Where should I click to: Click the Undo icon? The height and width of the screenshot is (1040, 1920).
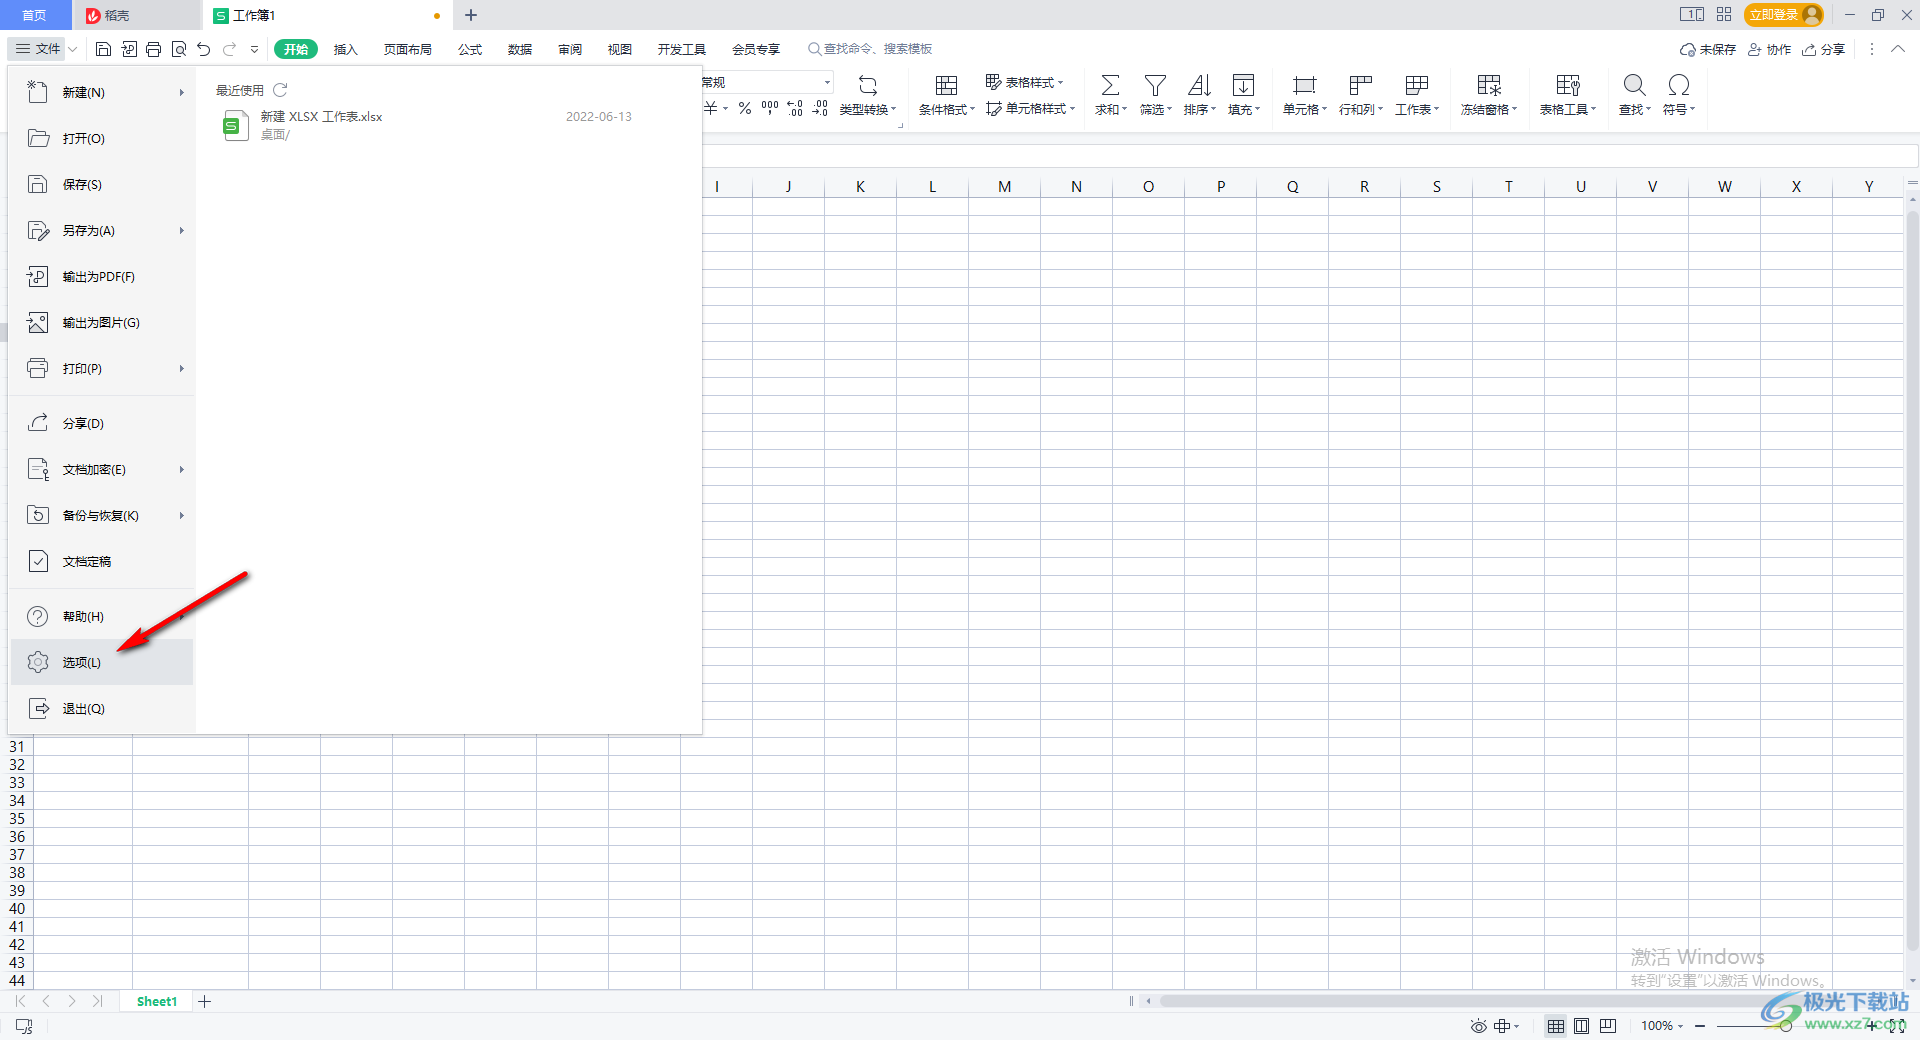[204, 49]
